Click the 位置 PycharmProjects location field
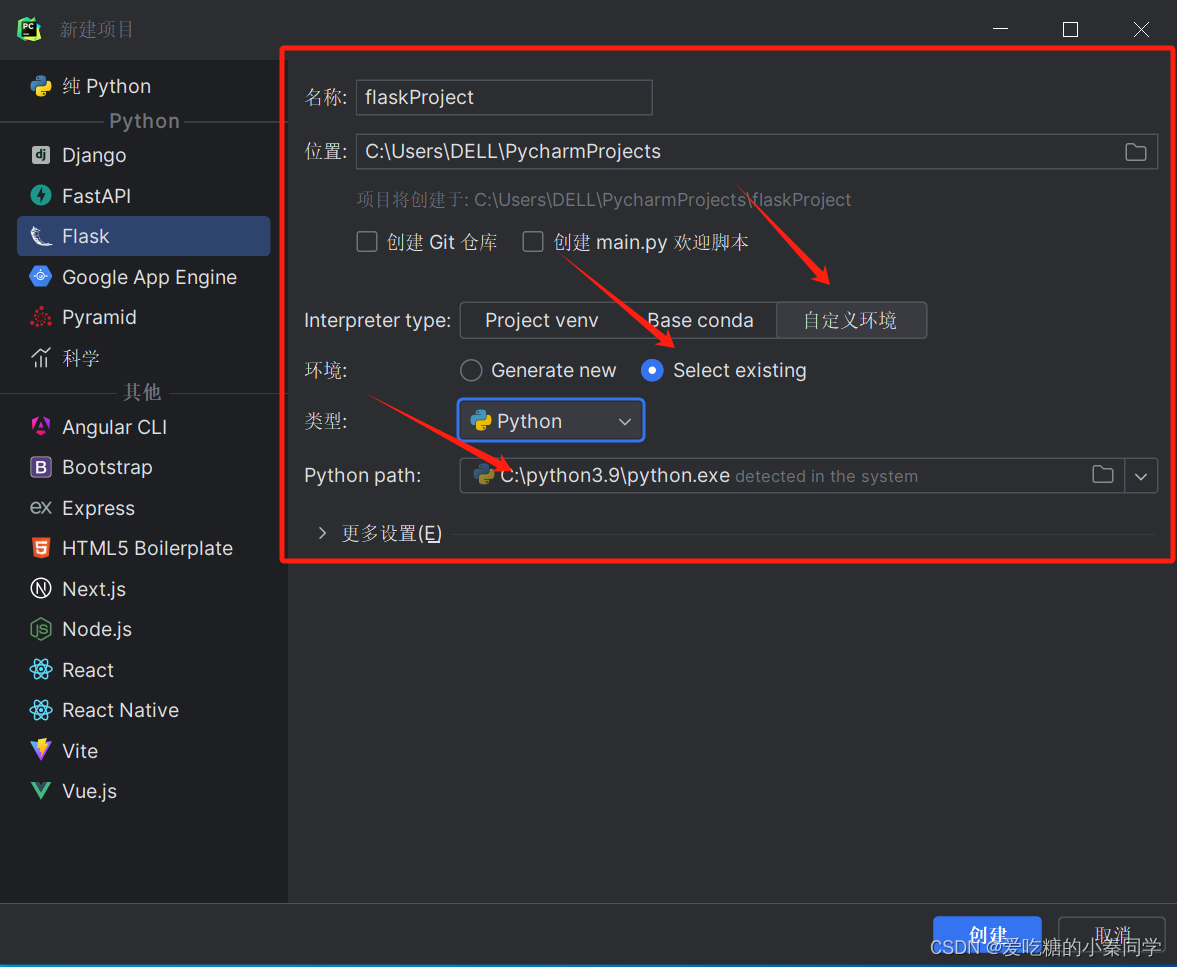This screenshot has width=1177, height=967. [757, 152]
